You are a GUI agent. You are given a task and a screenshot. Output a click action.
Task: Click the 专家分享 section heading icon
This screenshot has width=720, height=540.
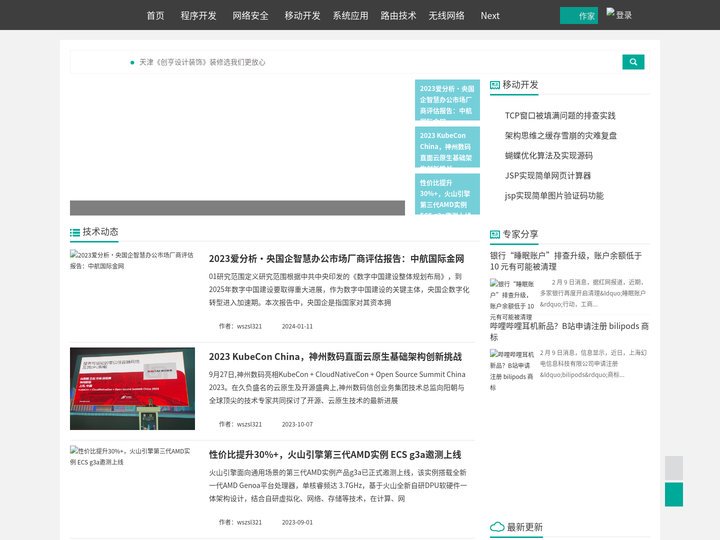coord(495,235)
